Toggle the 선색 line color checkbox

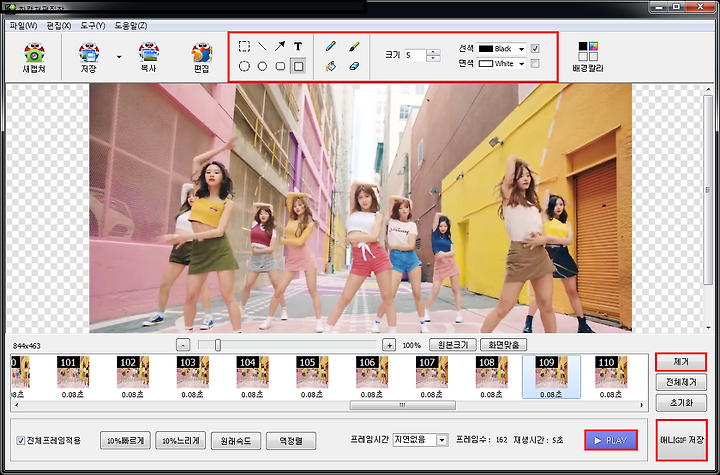tap(535, 49)
